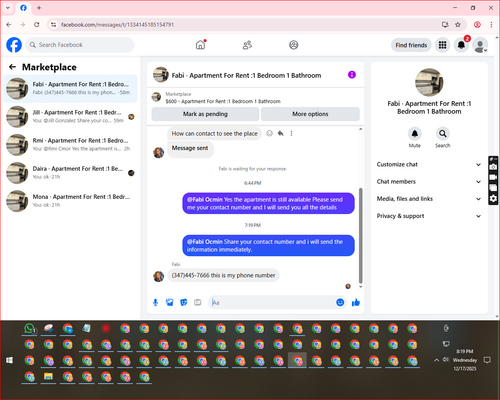The image size is (500, 400).
Task: Click Fabi's phone number message bubble
Action: (223, 275)
